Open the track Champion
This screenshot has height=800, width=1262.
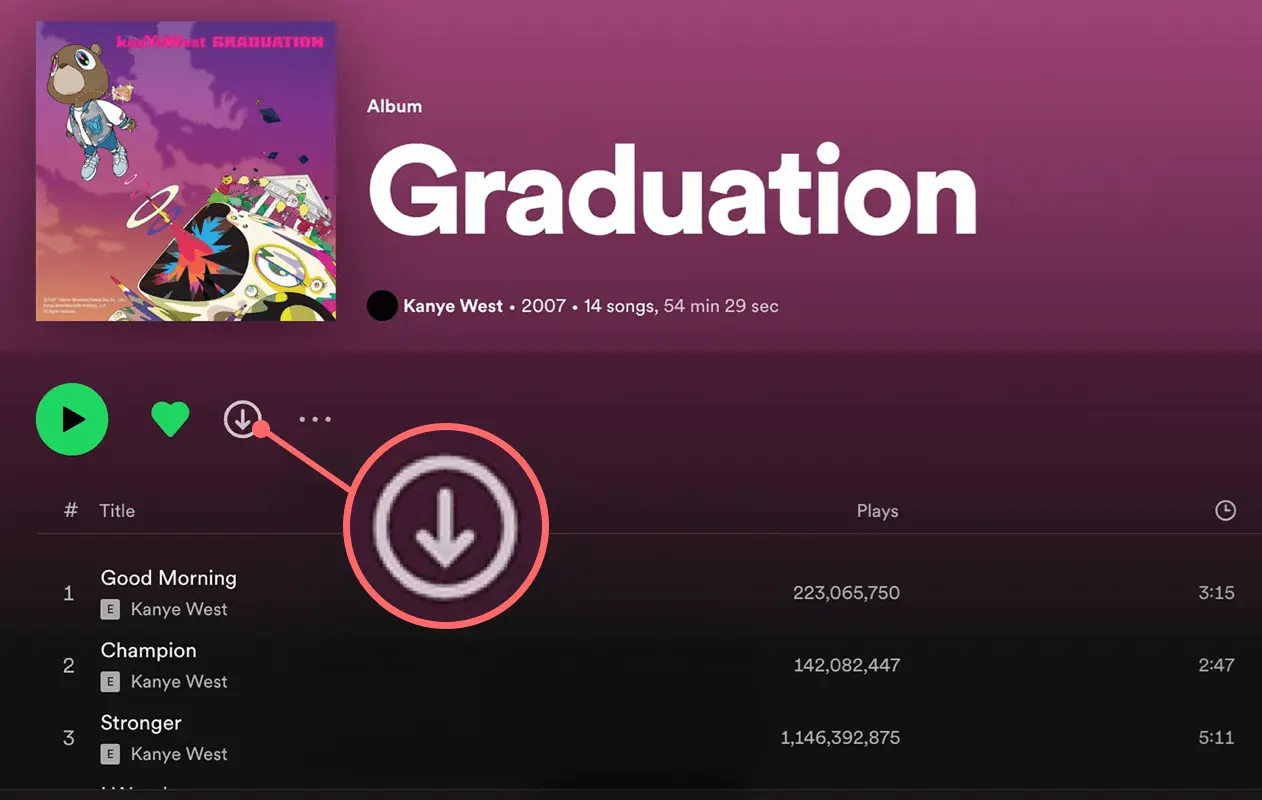coord(148,650)
